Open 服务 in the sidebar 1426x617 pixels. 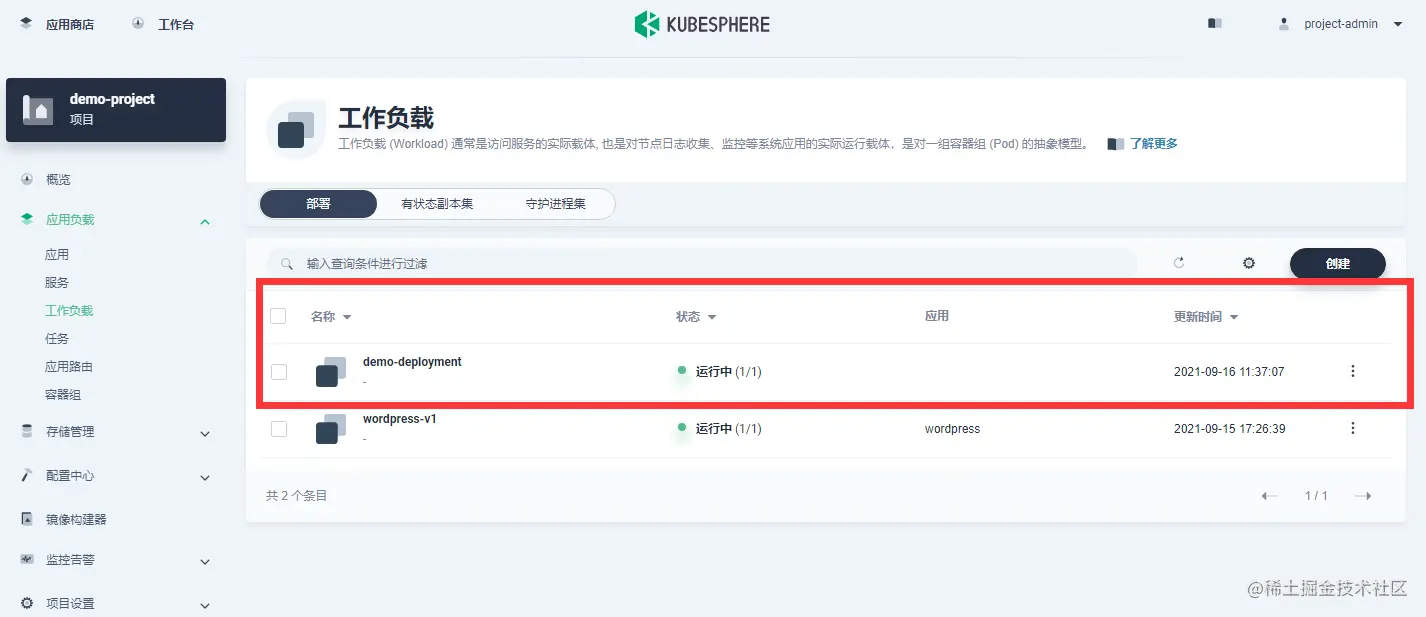[x=57, y=283]
